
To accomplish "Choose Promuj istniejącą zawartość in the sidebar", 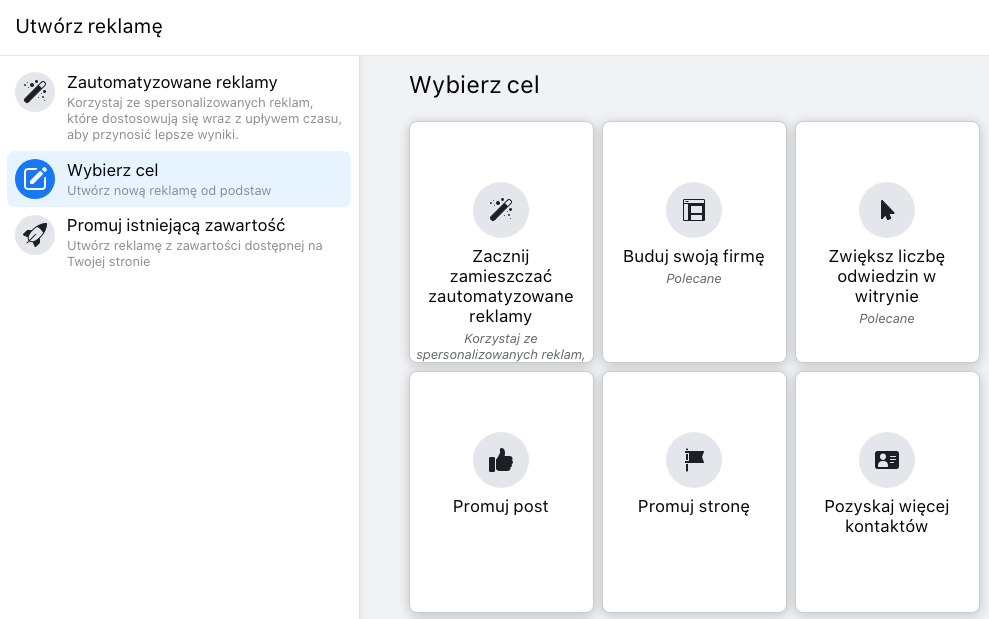I will coord(176,226).
